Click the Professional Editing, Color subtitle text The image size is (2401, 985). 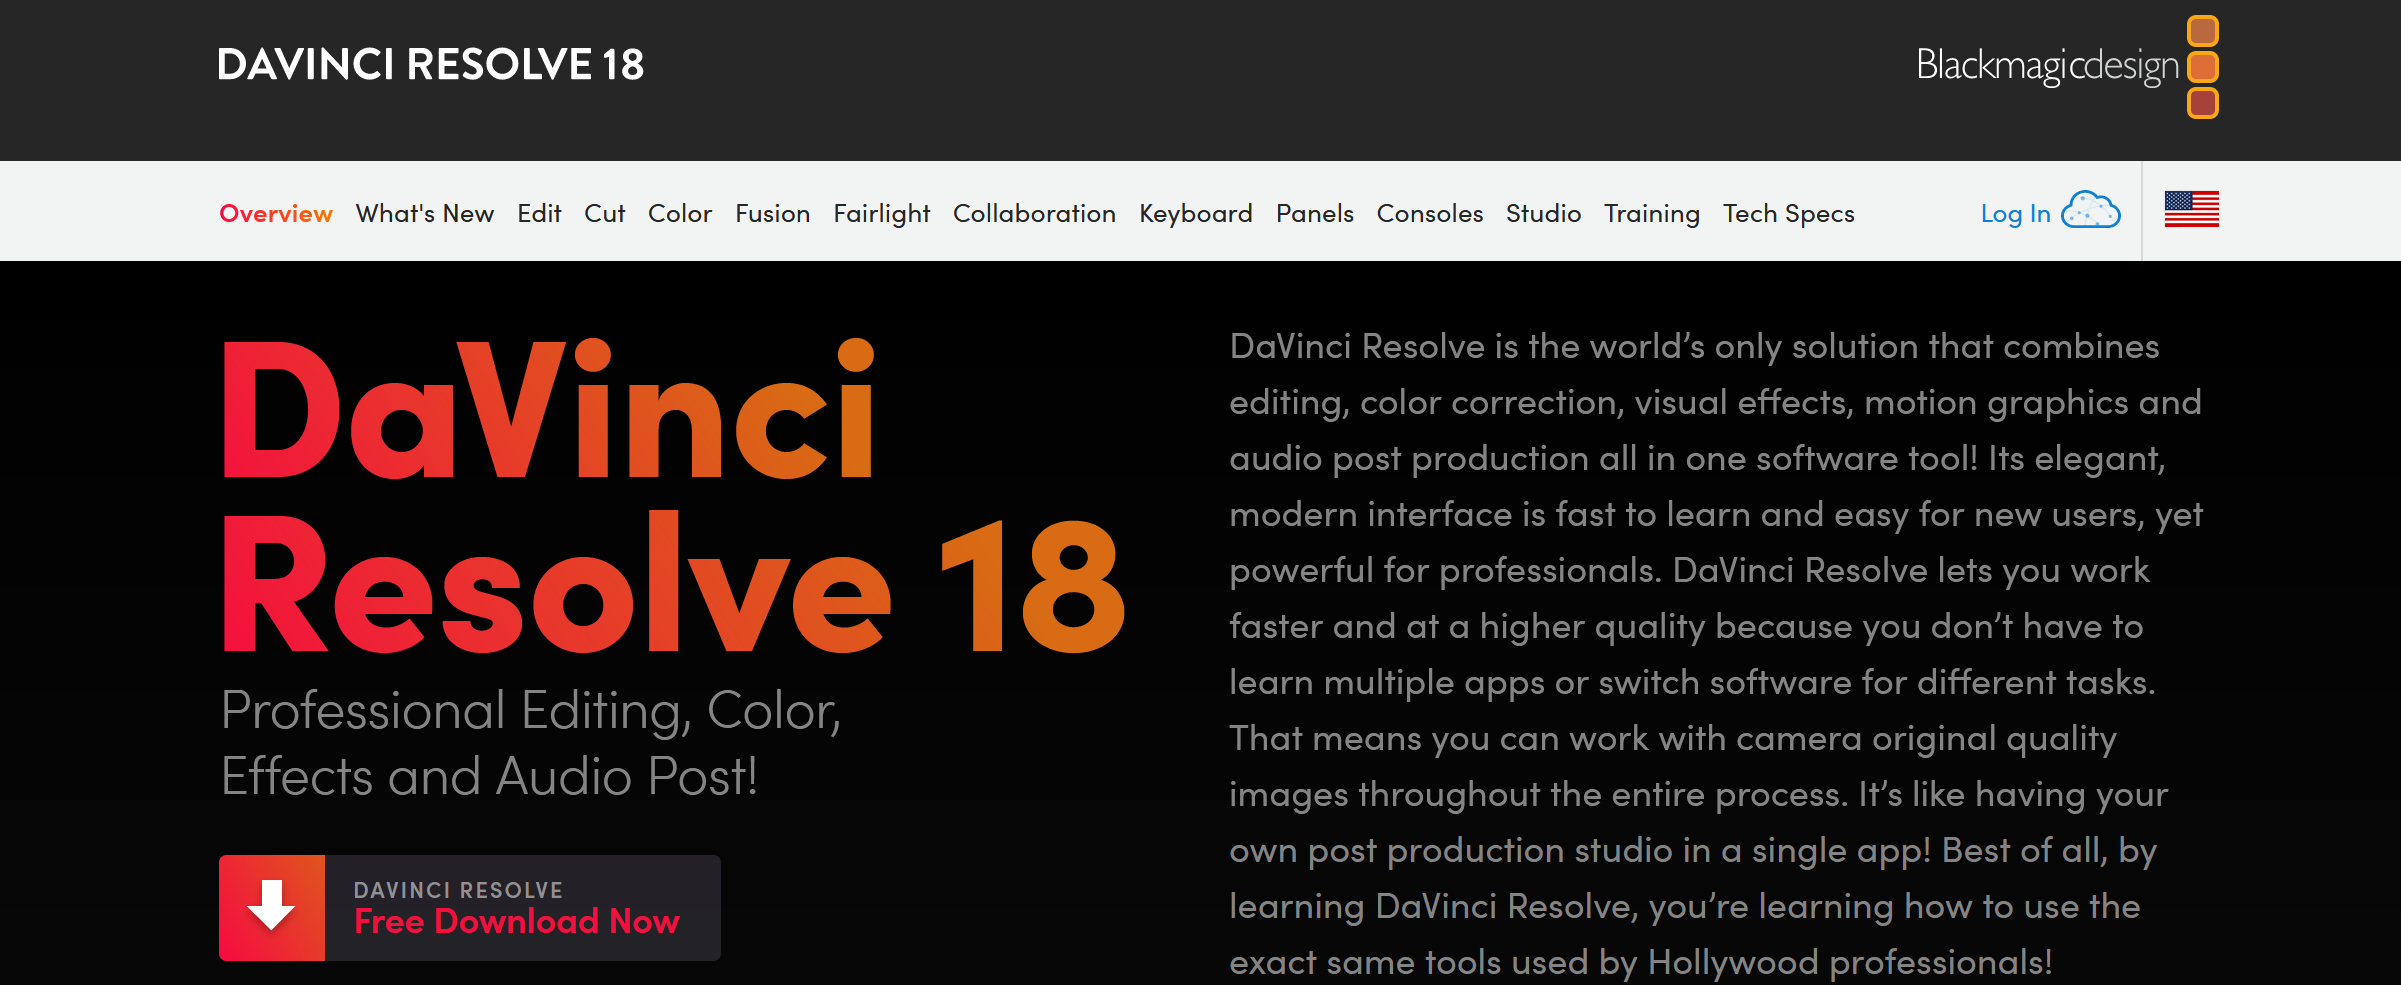(x=531, y=743)
